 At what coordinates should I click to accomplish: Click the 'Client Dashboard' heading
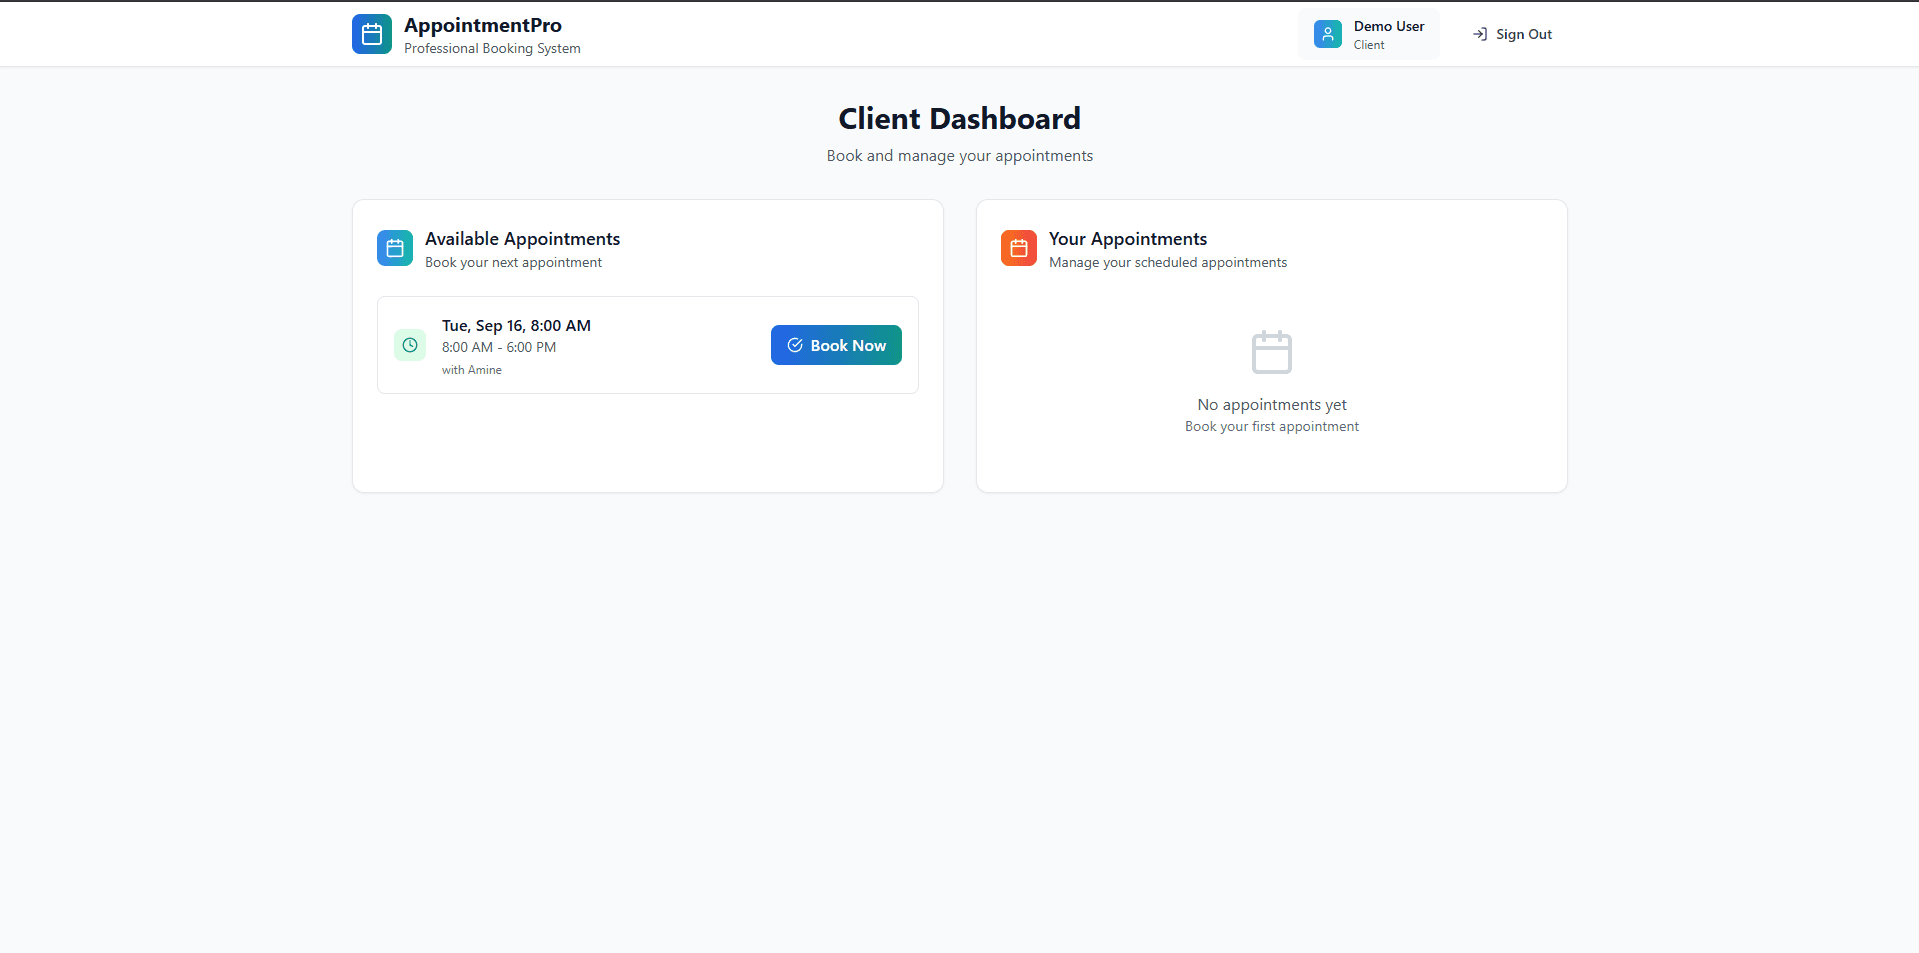click(x=960, y=119)
